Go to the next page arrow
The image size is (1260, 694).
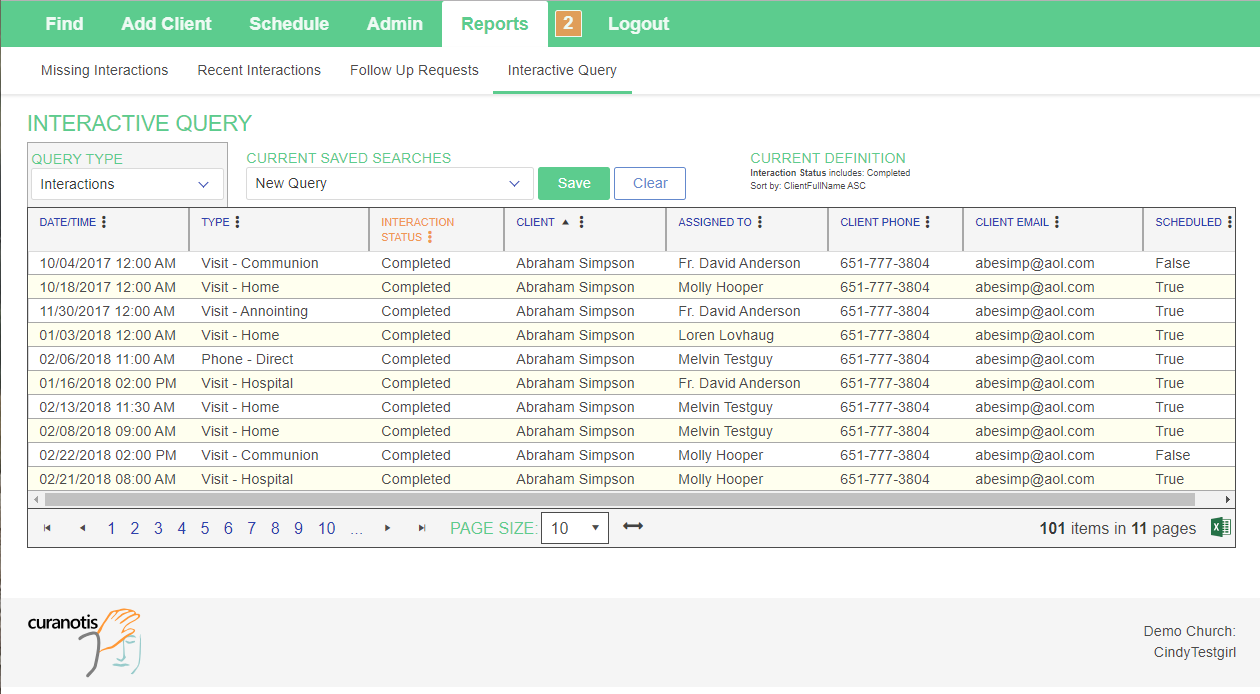click(x=388, y=528)
